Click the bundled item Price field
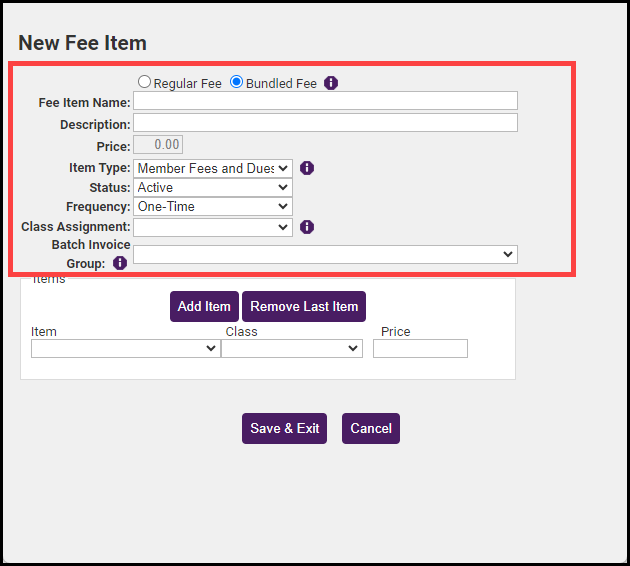 point(420,348)
